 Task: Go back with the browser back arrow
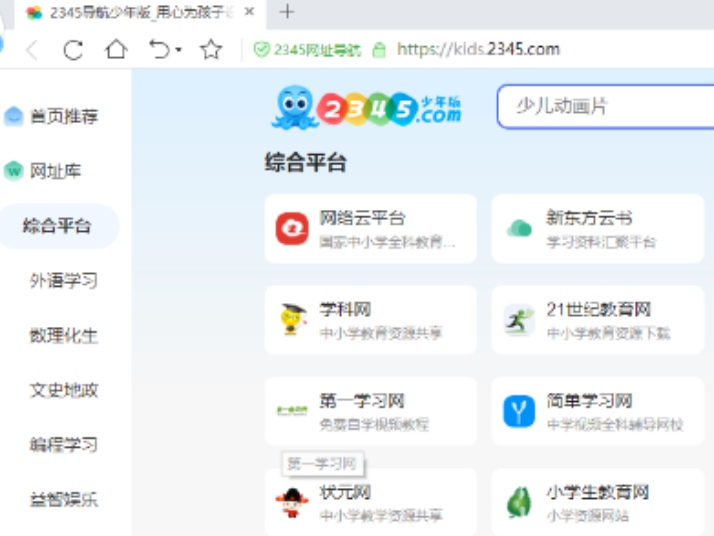click(31, 50)
